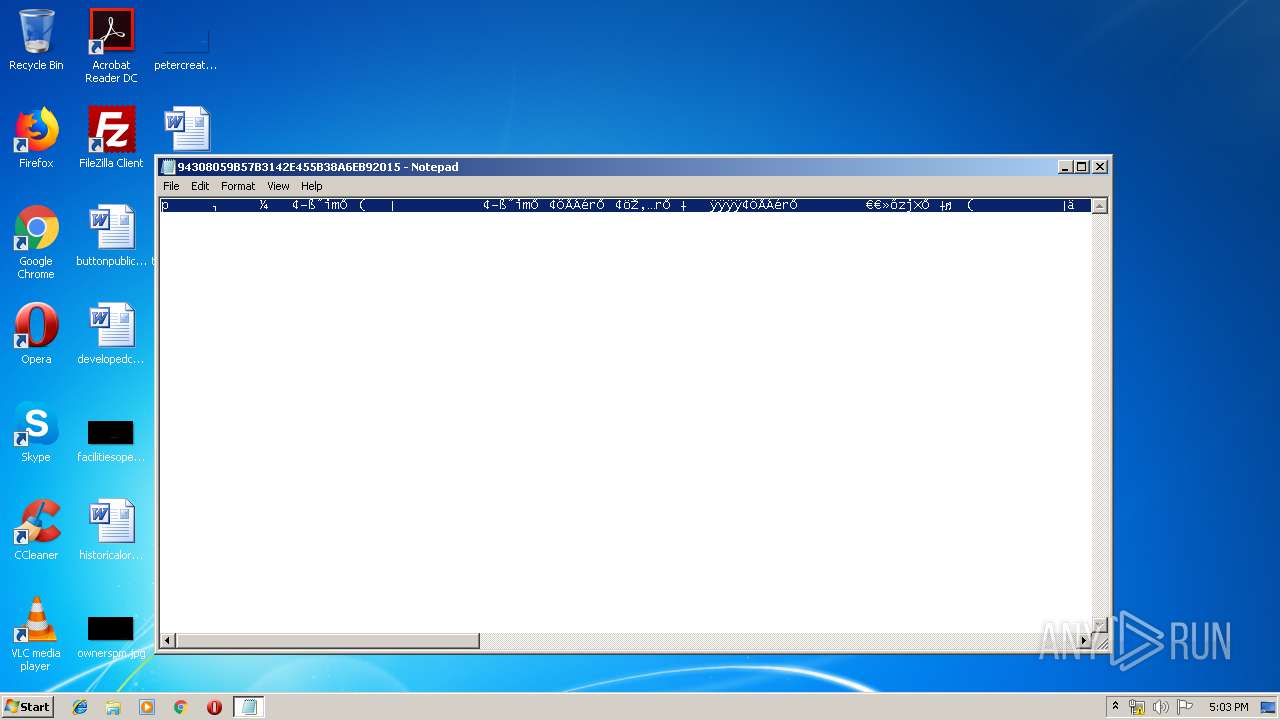The width and height of the screenshot is (1280, 720).
Task: Click the Notepad taskbar button
Action: click(249, 707)
